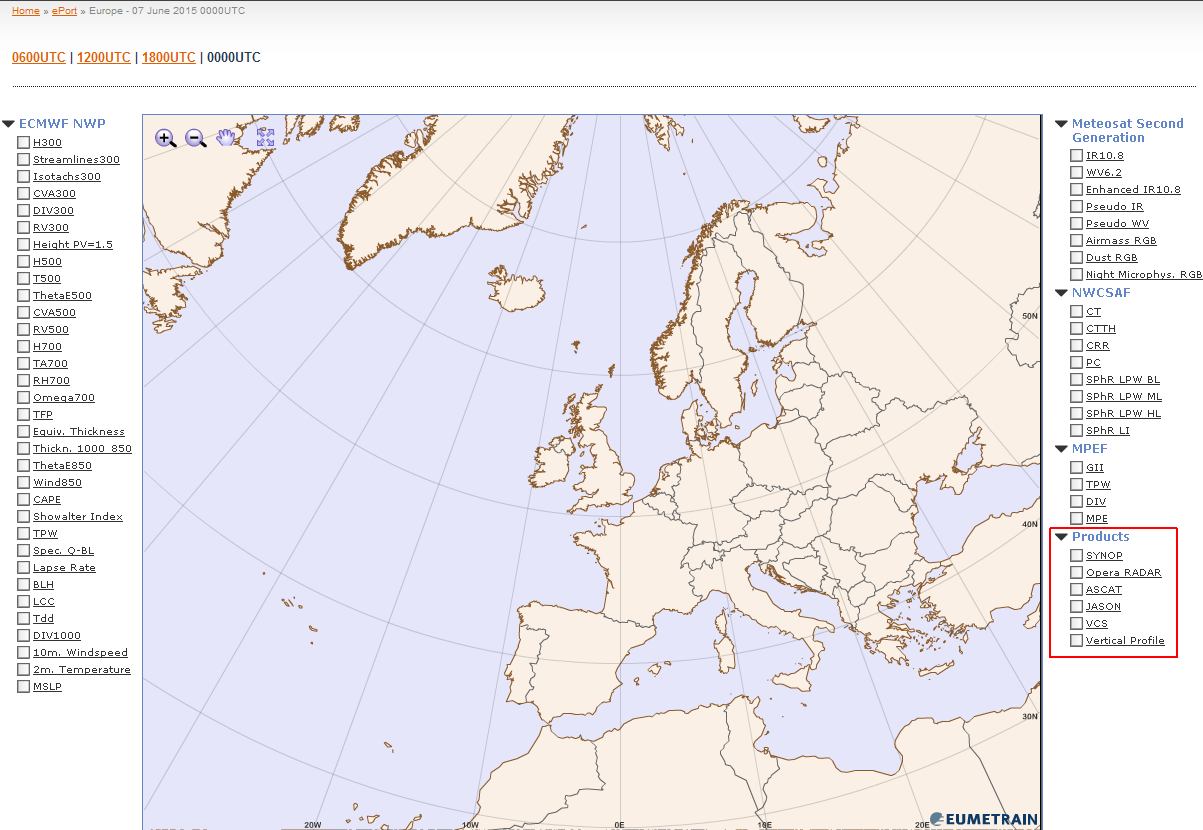1203x830 pixels.
Task: Open the ePort breadcrumb link
Action: 65,11
